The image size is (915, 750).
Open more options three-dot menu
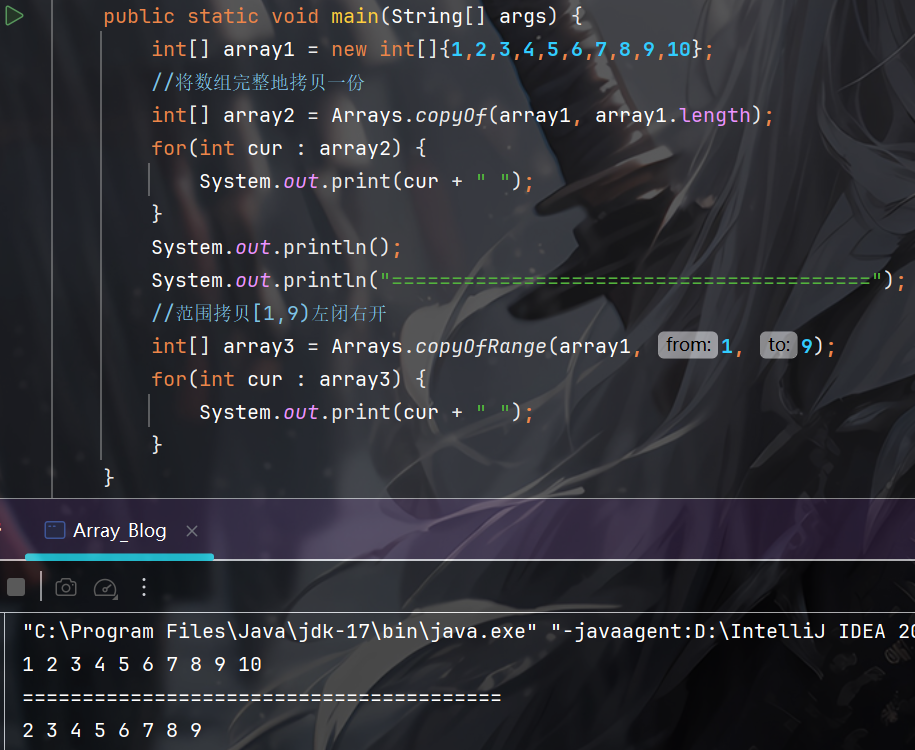(144, 587)
